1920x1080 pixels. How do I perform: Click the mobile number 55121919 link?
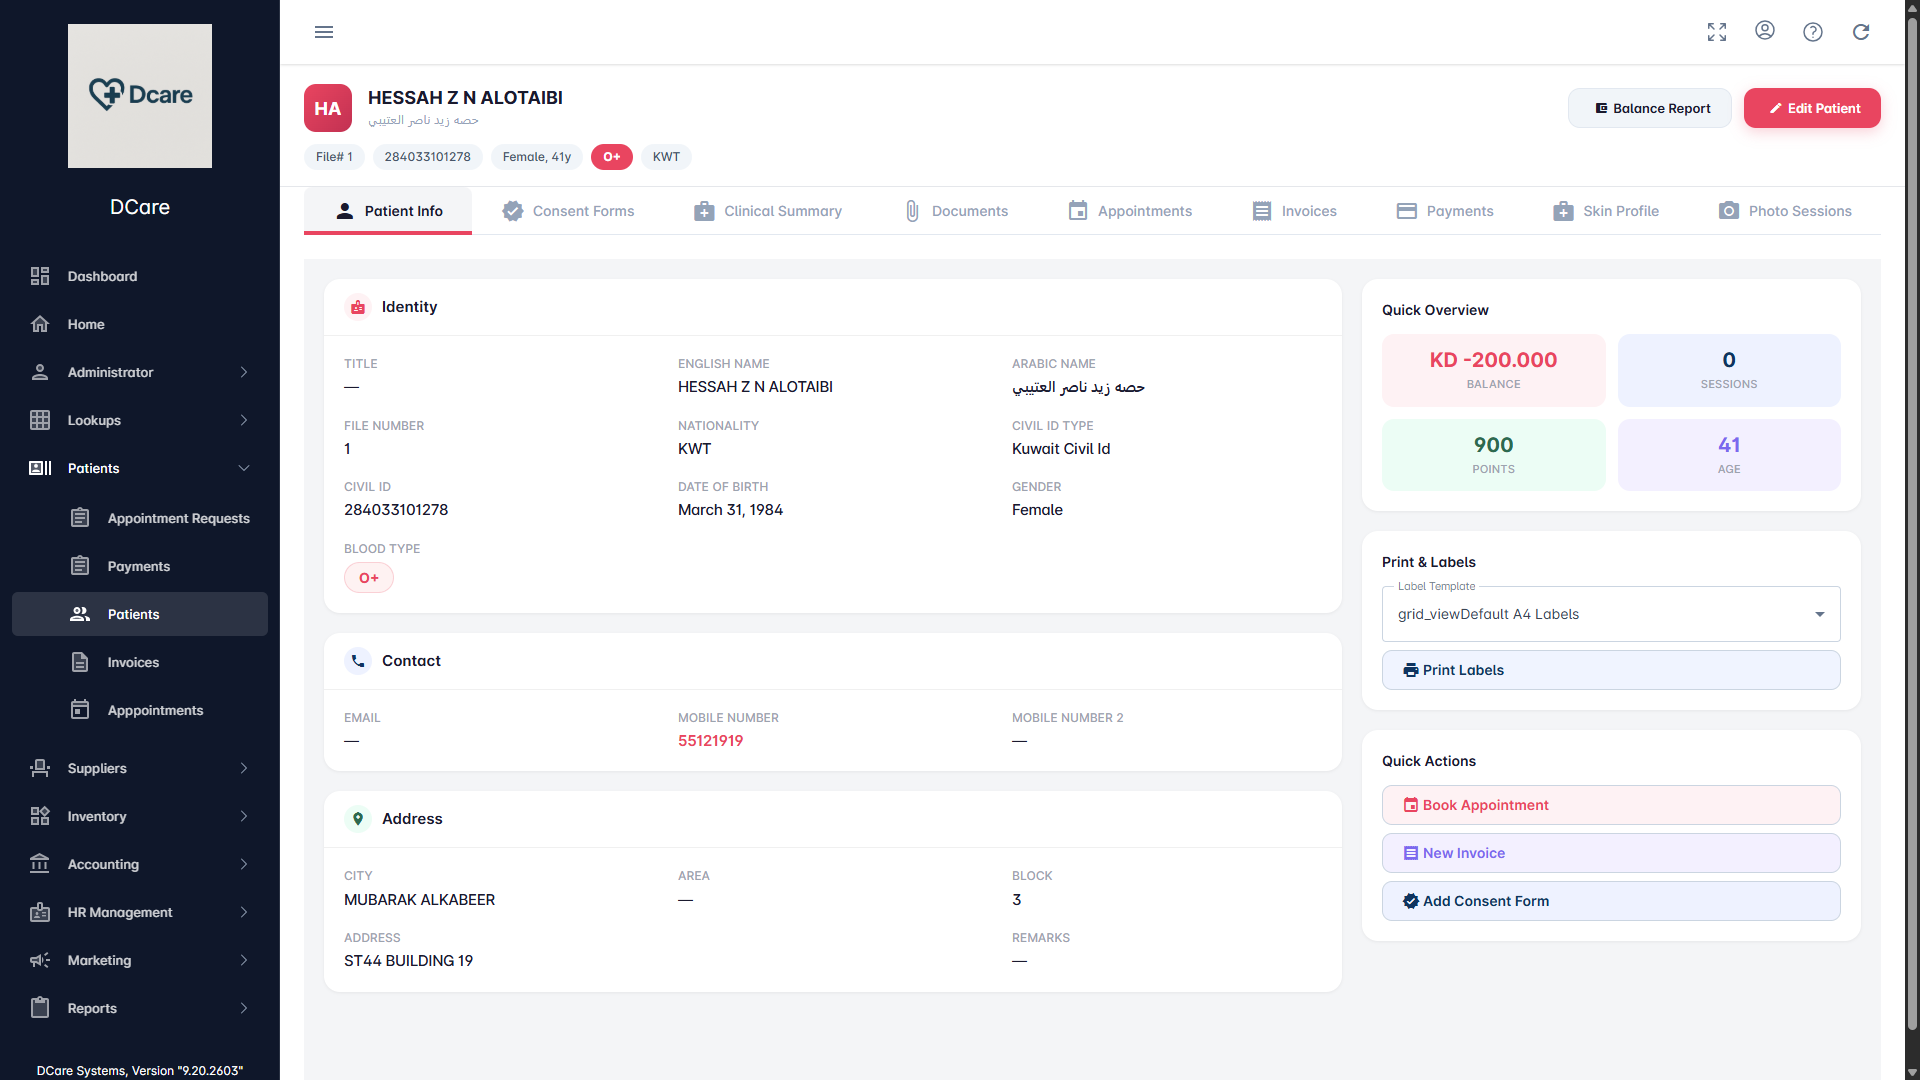pyautogui.click(x=711, y=741)
